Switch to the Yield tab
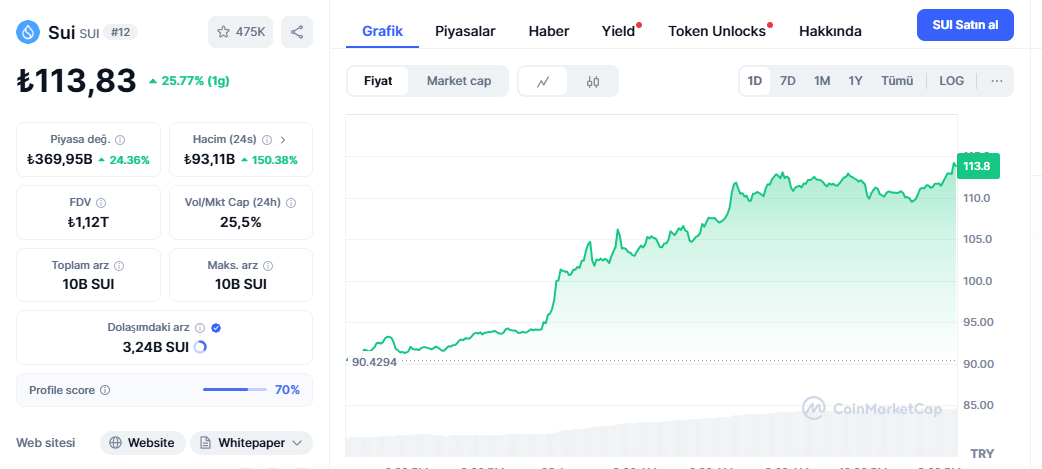This screenshot has width=1042, height=469. pyautogui.click(x=619, y=31)
